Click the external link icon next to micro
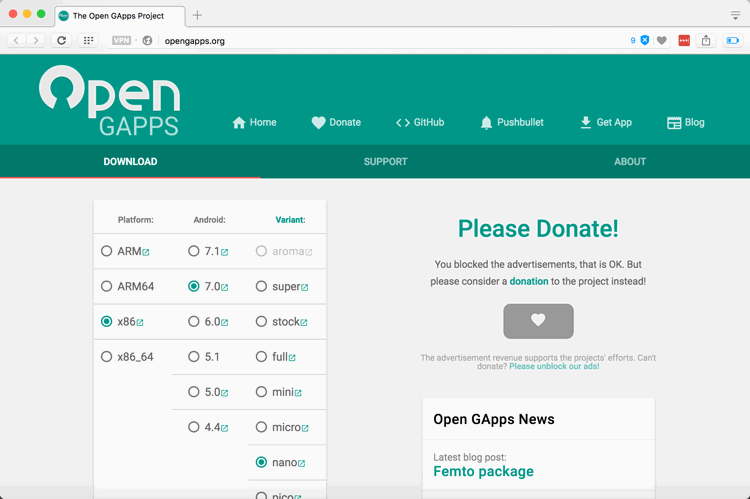 click(305, 428)
